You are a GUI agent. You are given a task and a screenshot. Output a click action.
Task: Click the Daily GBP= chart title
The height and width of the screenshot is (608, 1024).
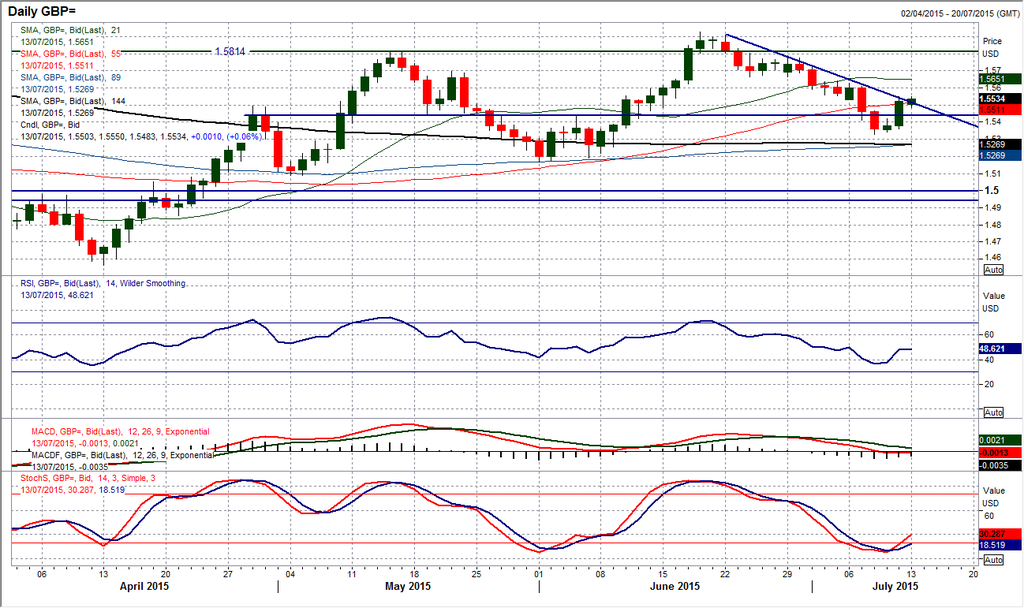40,11
